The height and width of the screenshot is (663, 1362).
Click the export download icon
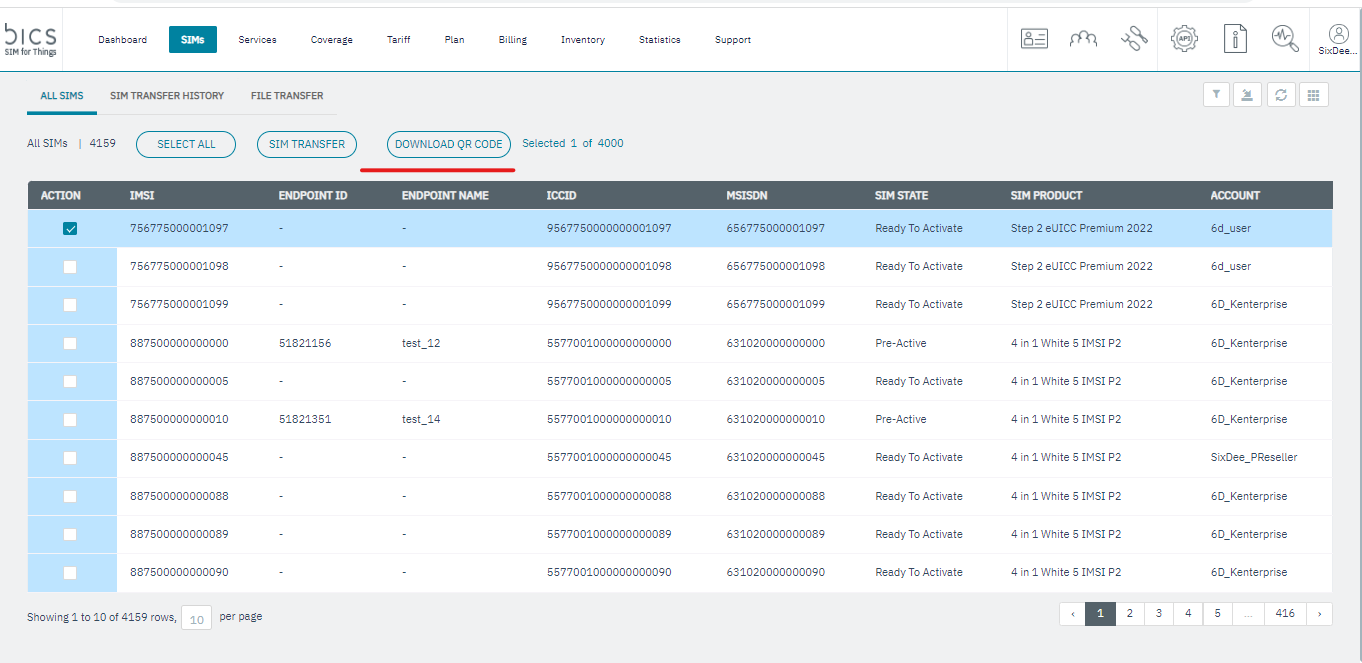tap(1247, 95)
